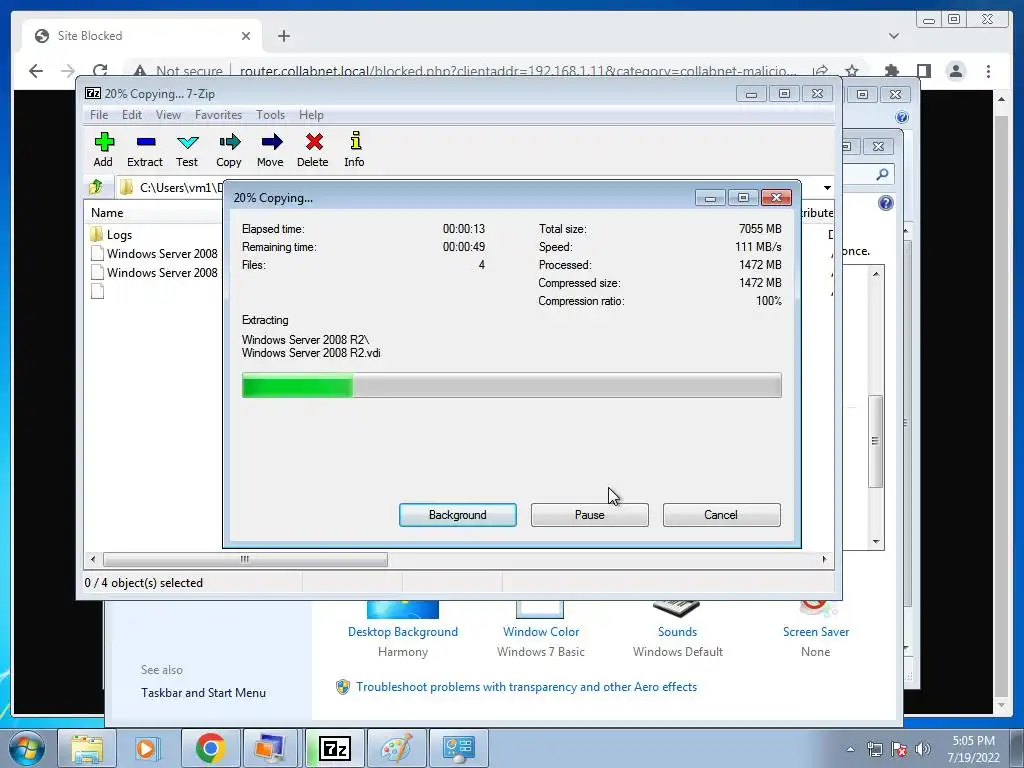
Task: Share this page icon in address bar
Action: tap(820, 71)
